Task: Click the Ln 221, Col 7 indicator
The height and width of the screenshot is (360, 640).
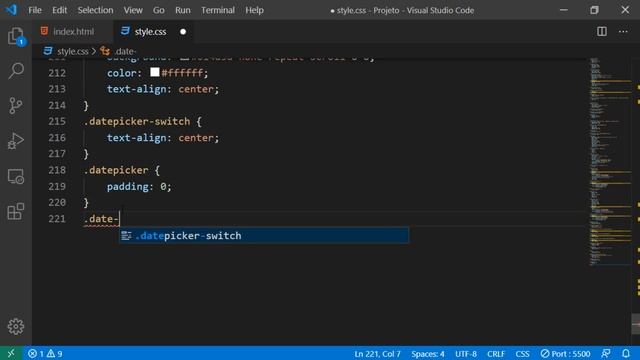Action: [377, 353]
